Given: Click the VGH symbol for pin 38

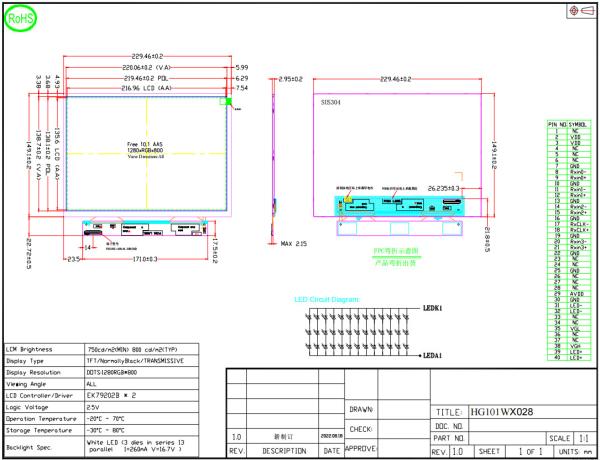Looking at the screenshot, I should (575, 346).
